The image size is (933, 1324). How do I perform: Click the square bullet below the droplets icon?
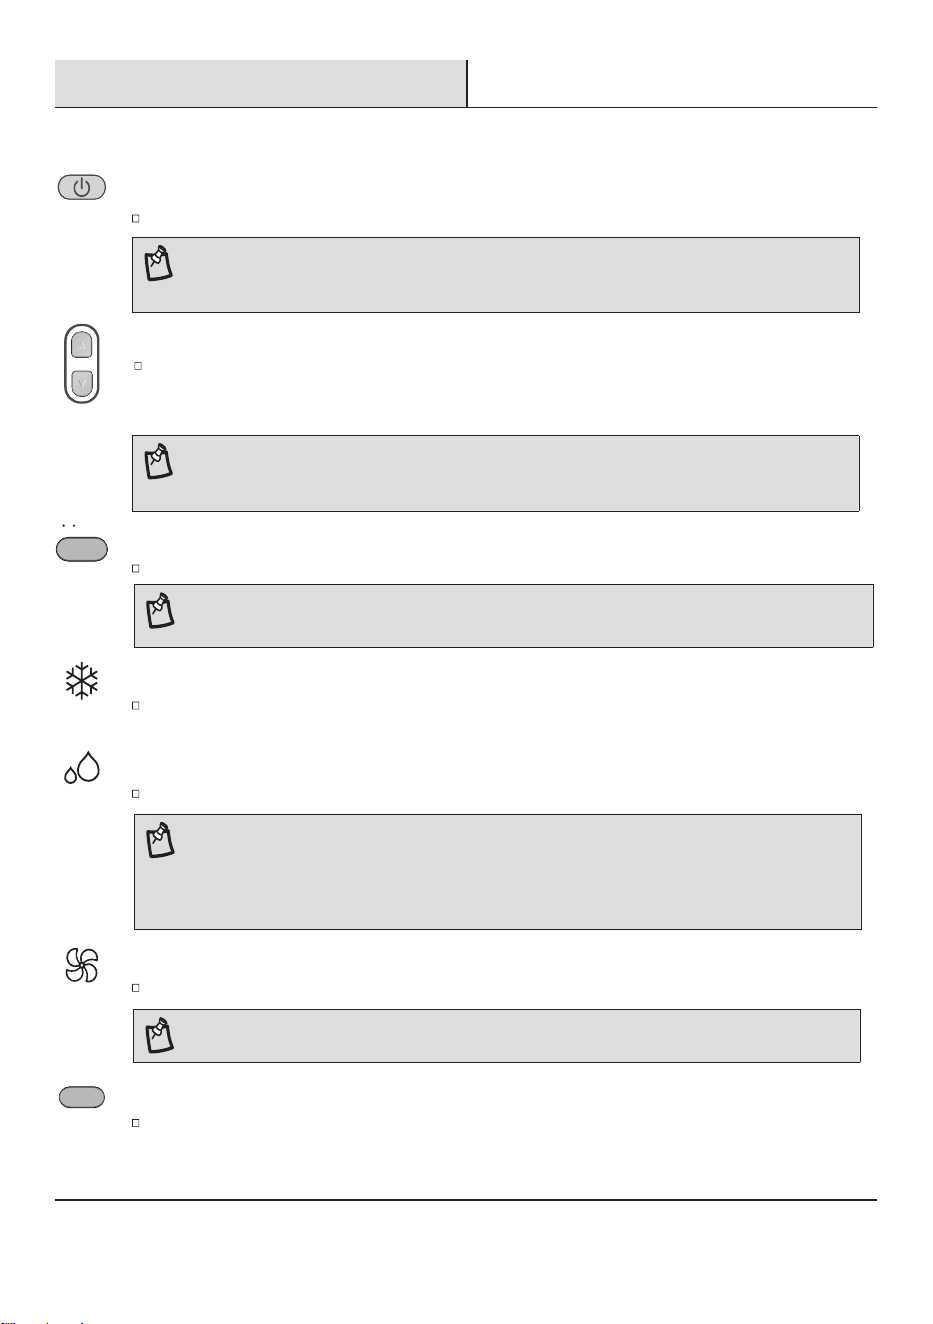(135, 794)
